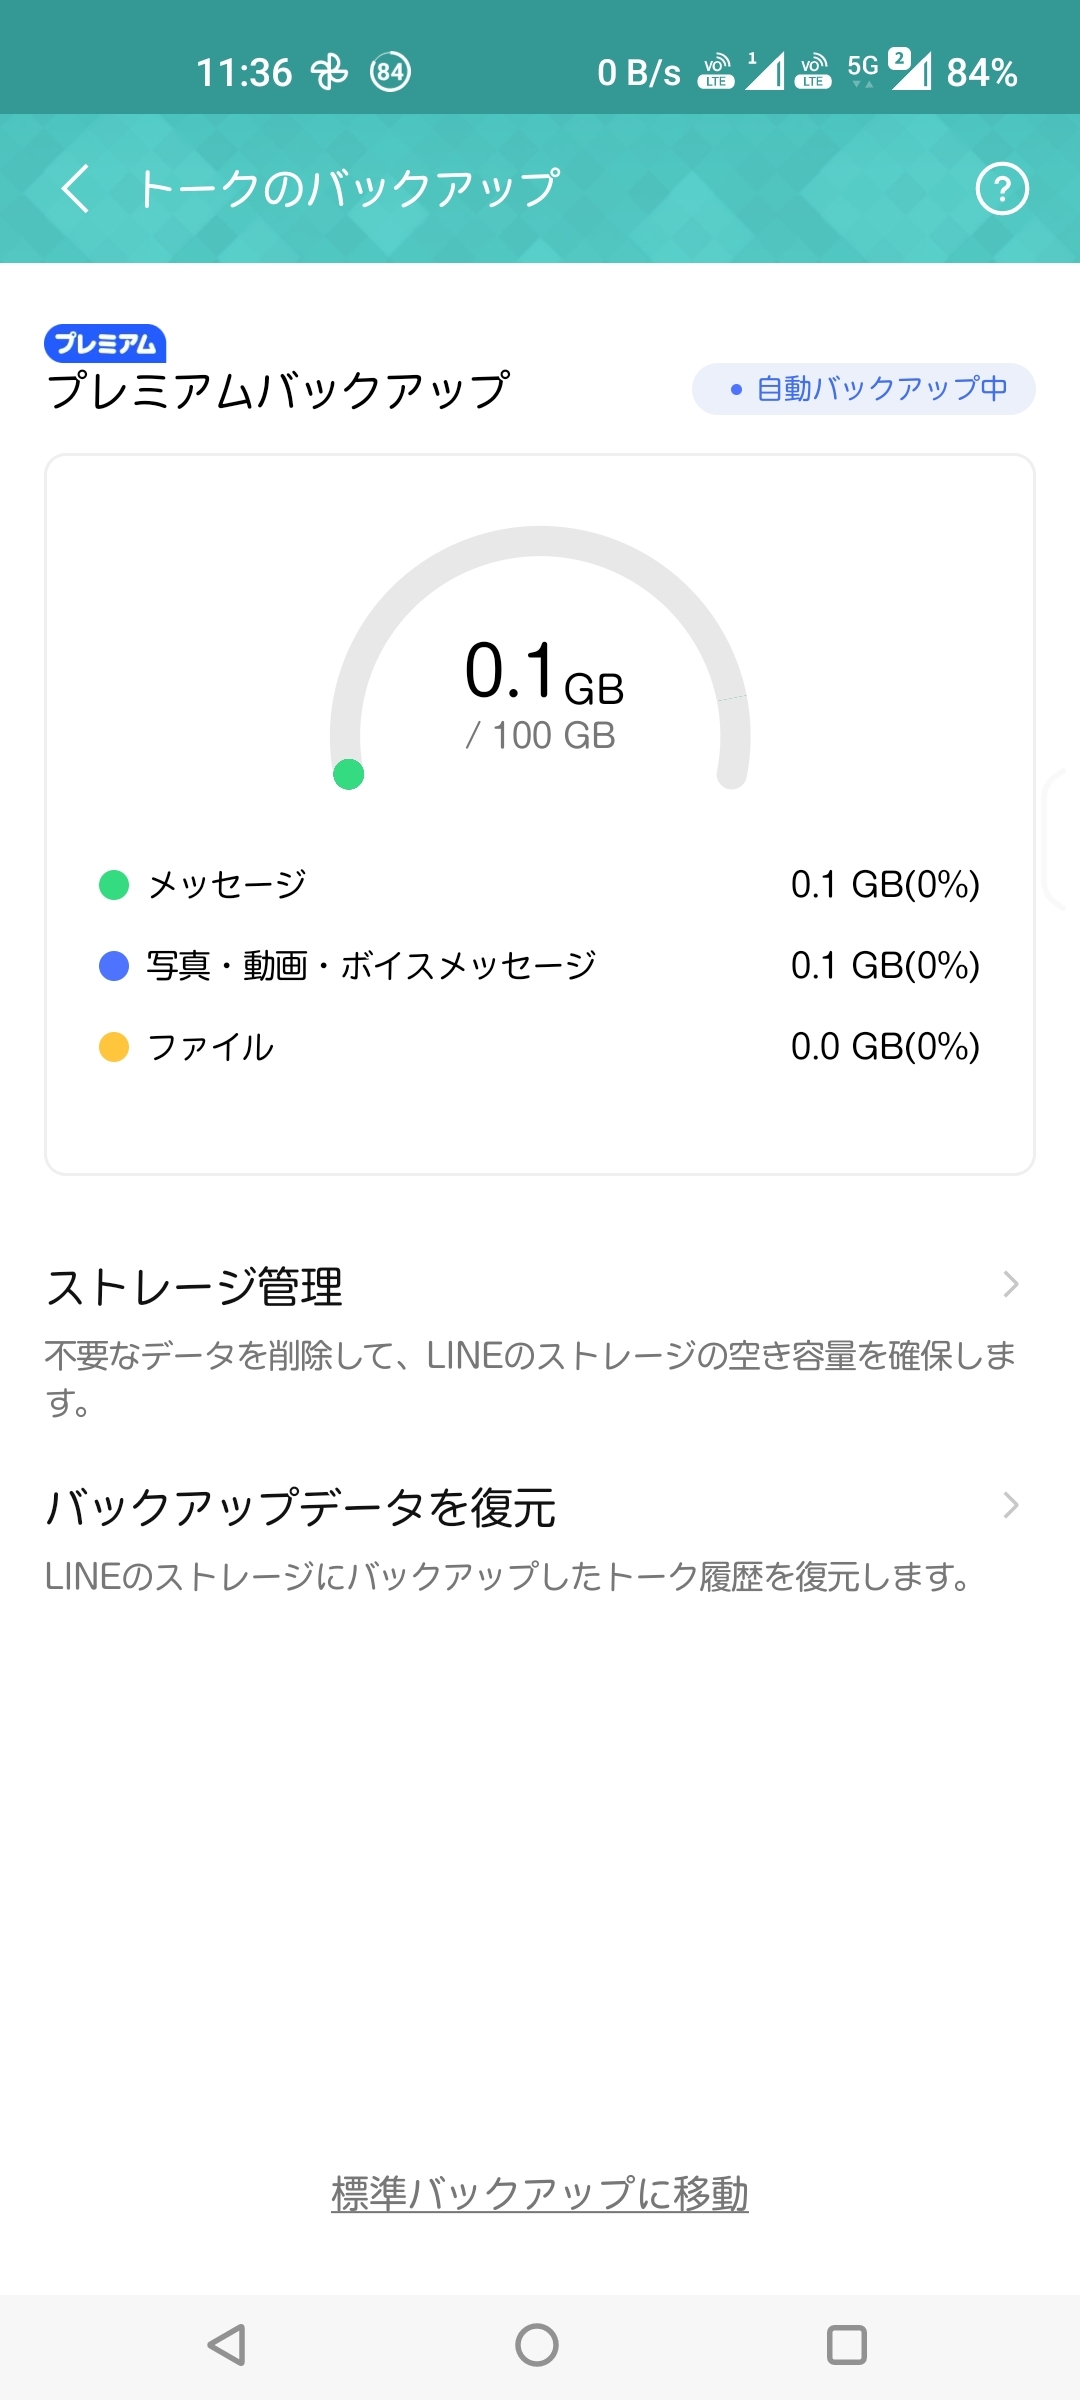The image size is (1080, 2400).
Task: Open the help question mark icon
Action: click(1001, 189)
